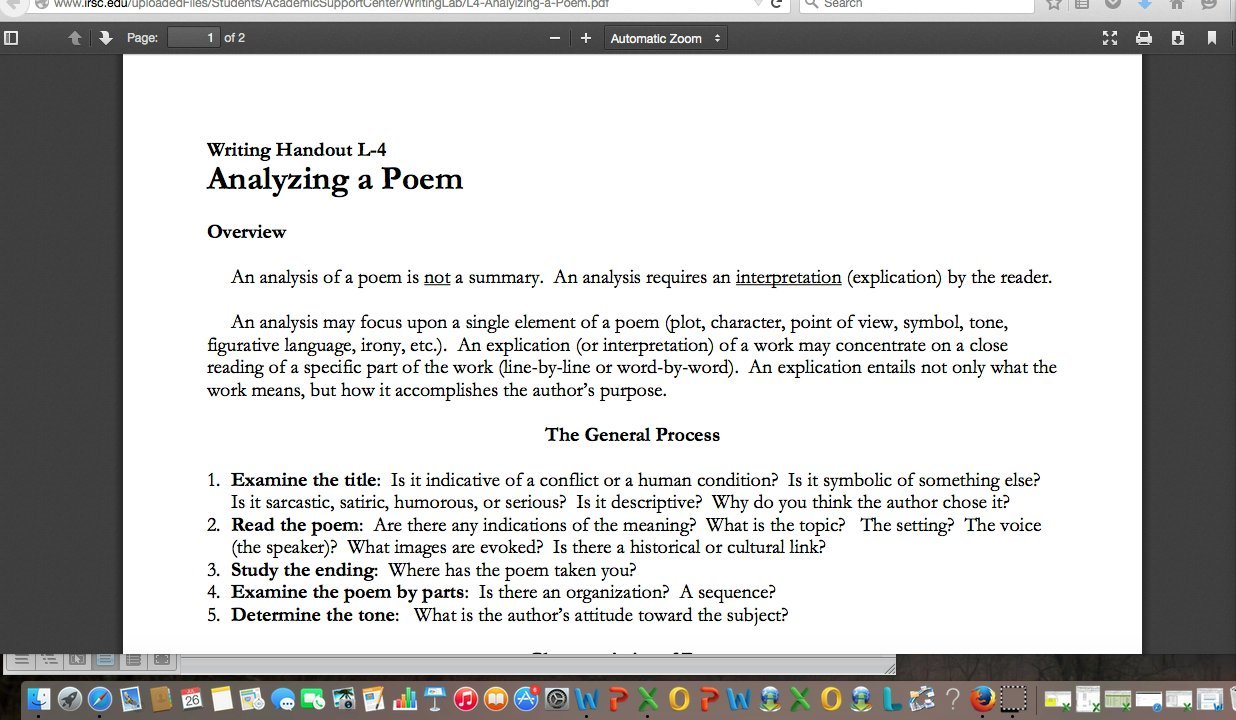This screenshot has width=1236, height=720.
Task: Open Launchpad from the Dock
Action: tap(70, 699)
